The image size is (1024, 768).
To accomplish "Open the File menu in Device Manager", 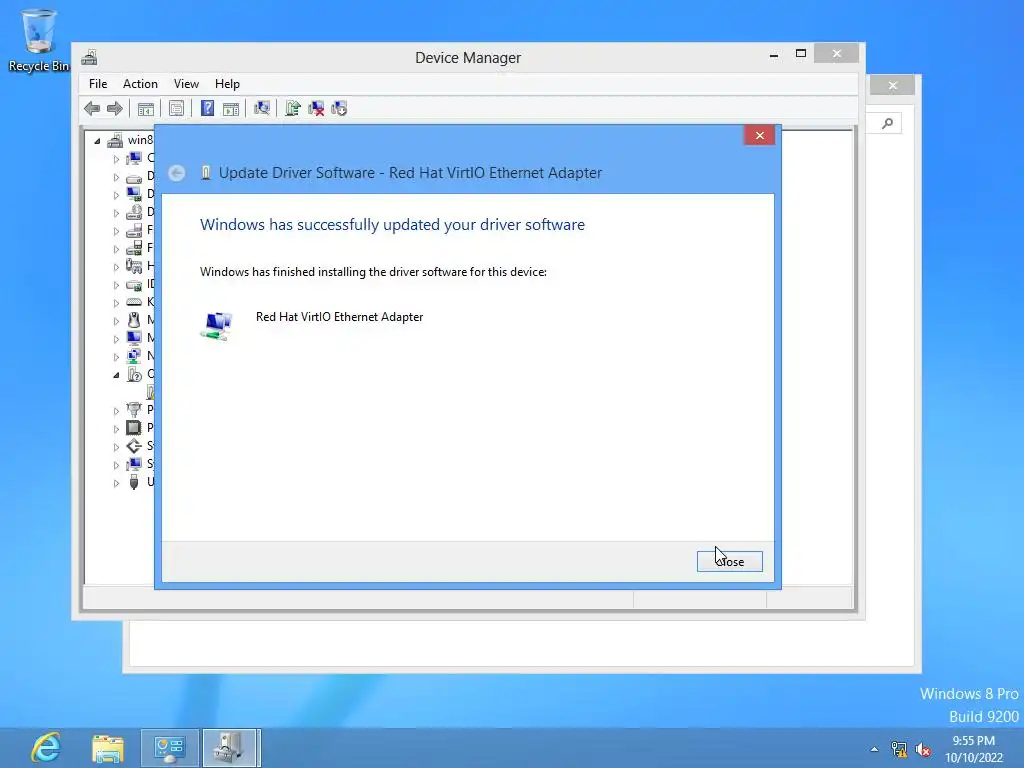I will (98, 84).
